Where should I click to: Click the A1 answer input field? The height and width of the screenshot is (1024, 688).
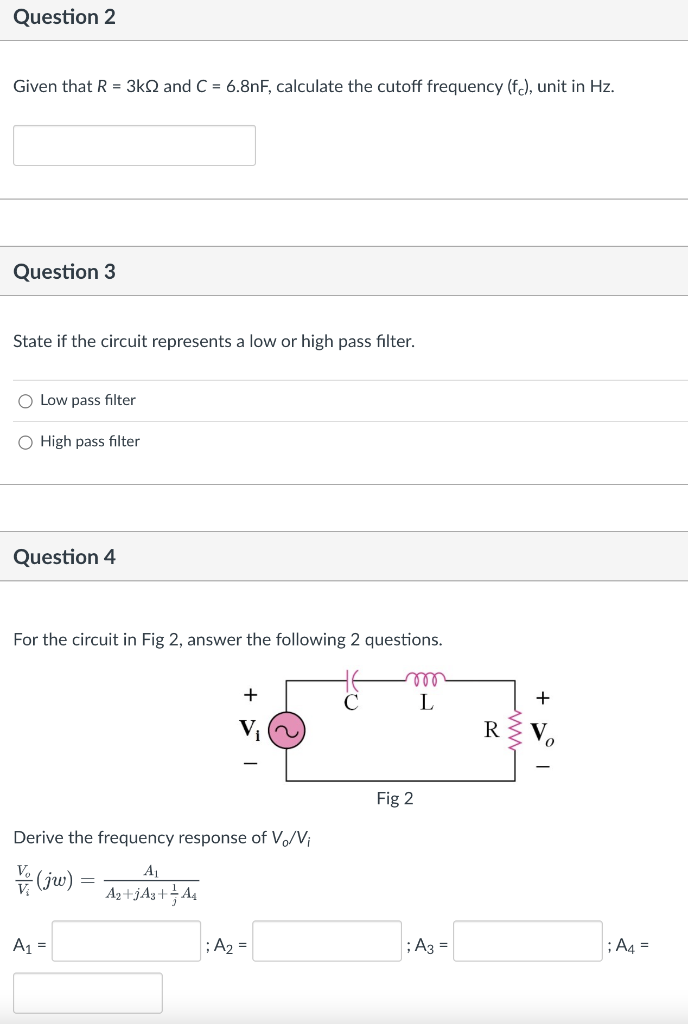click(x=127, y=941)
